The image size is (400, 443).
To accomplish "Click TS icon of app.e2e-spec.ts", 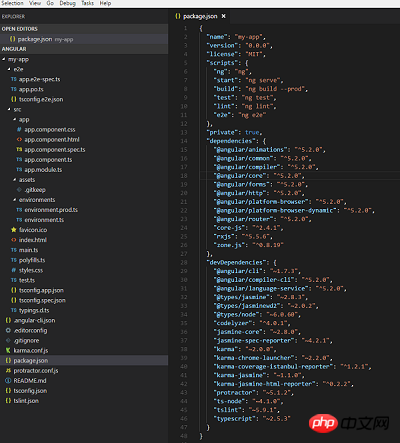I will point(14,79).
